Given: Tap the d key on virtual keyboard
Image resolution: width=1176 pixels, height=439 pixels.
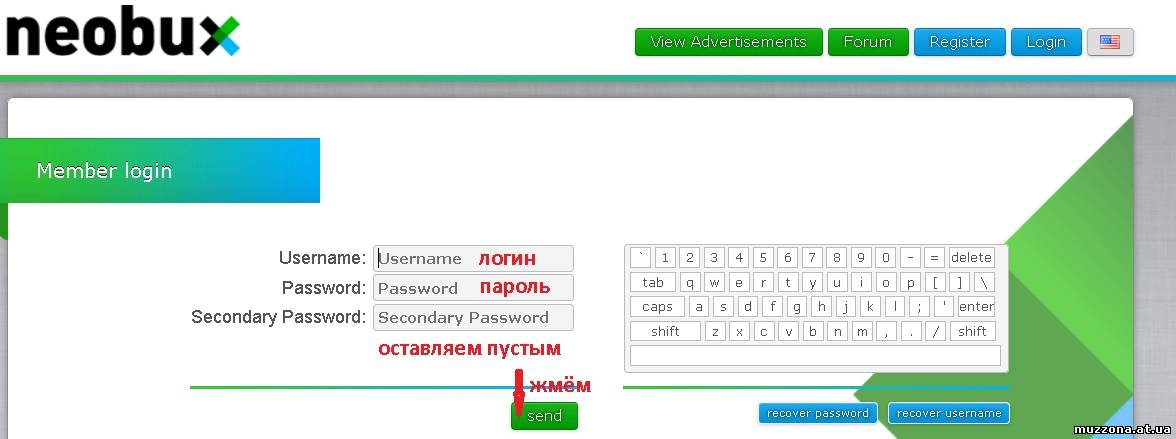Looking at the screenshot, I should pyautogui.click(x=748, y=307).
